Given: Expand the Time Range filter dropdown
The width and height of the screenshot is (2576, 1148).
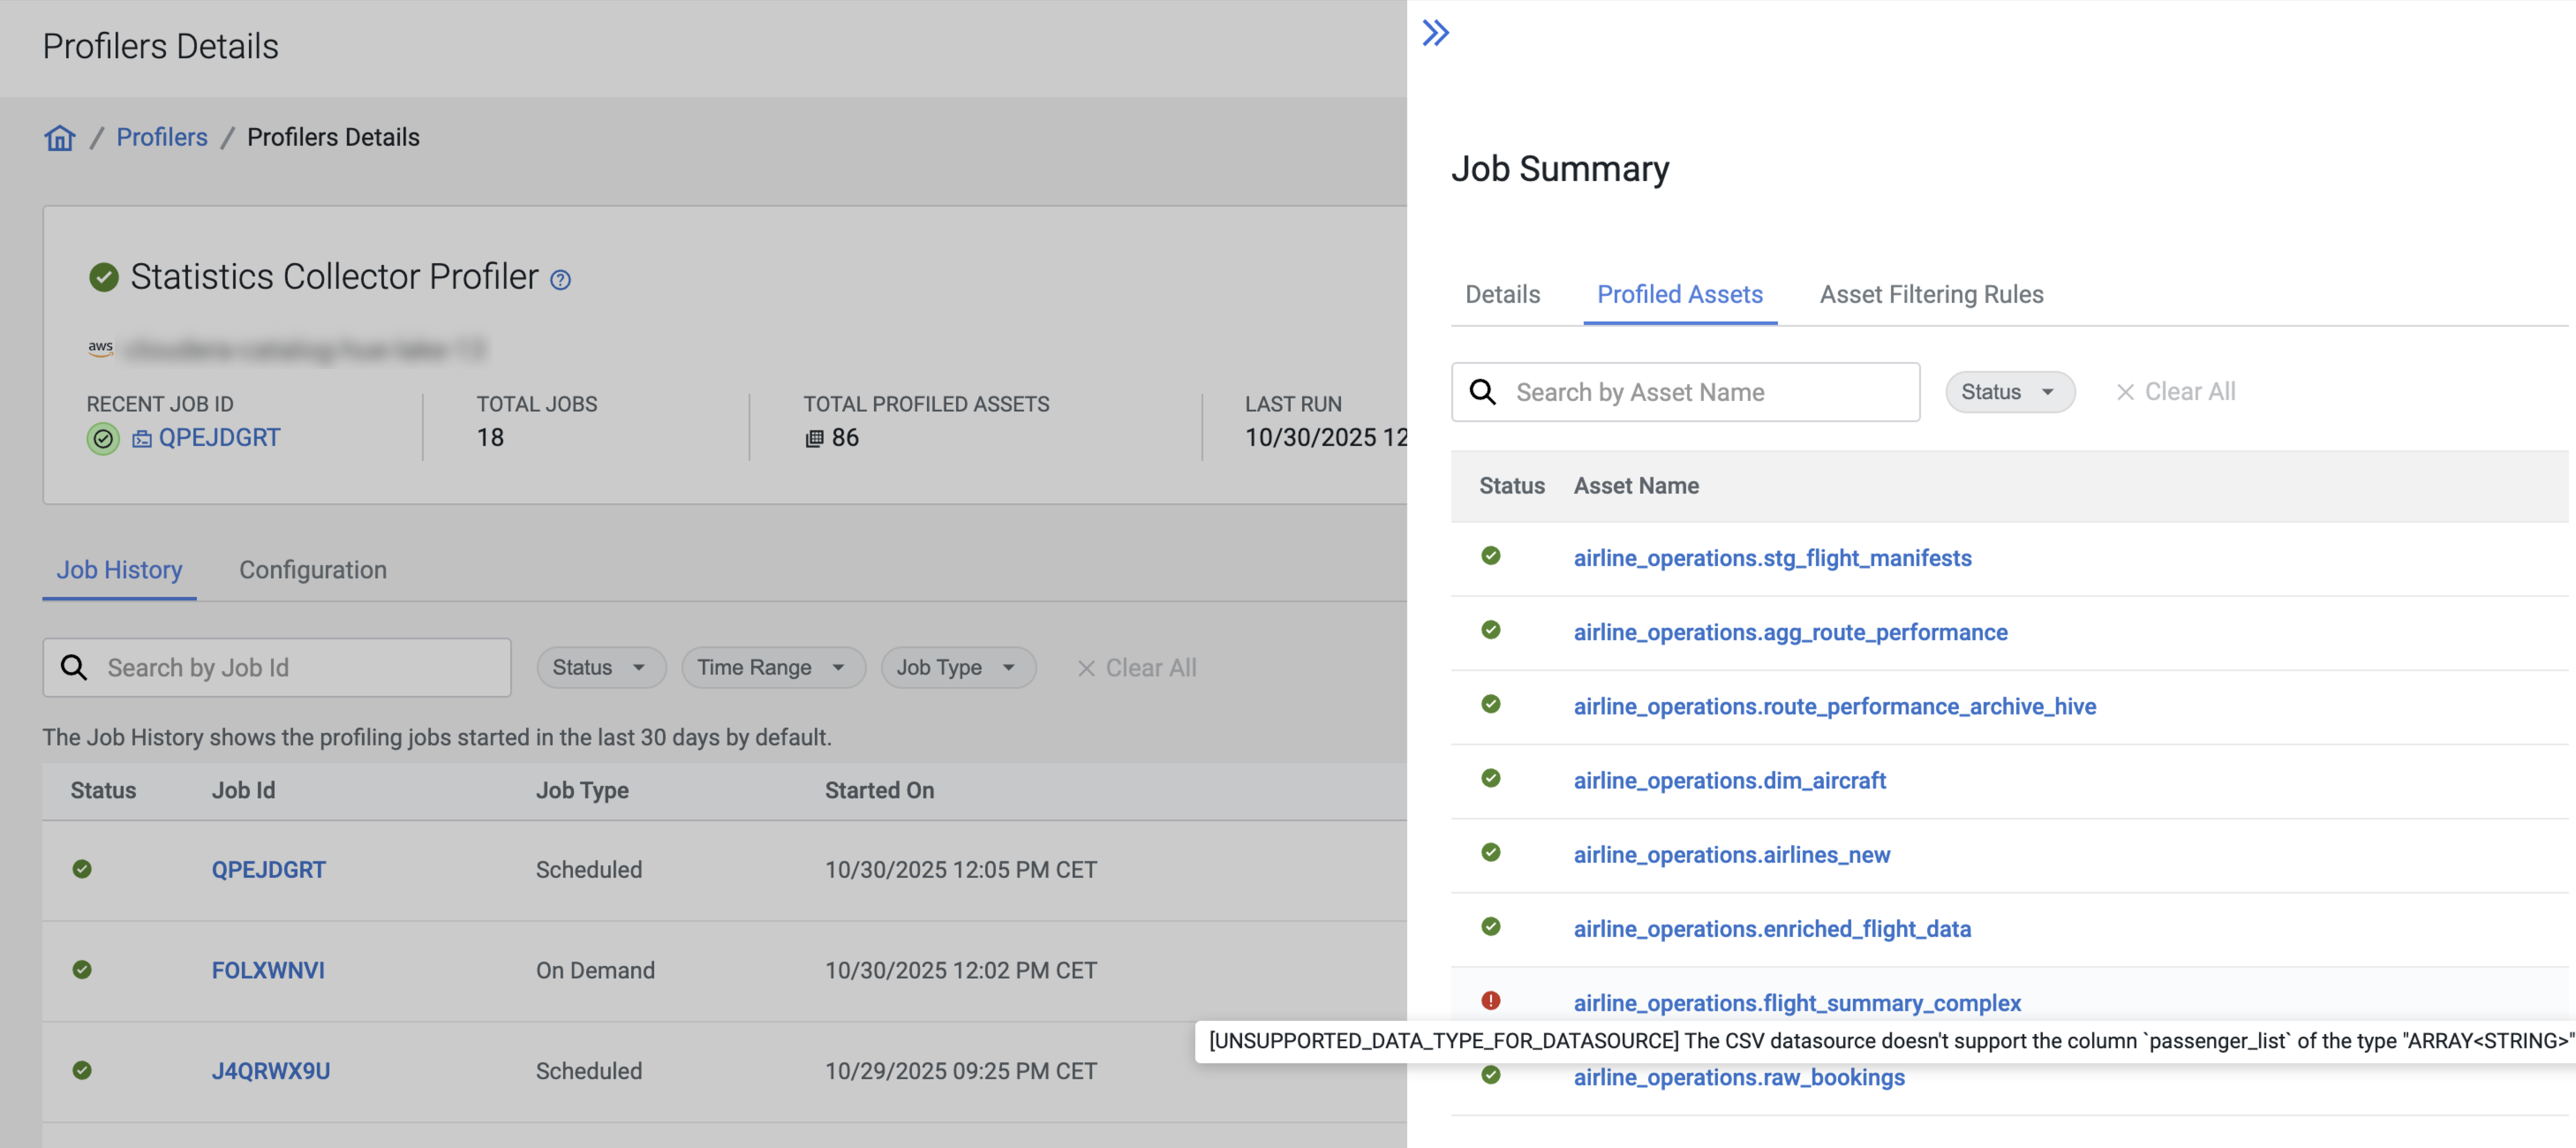Looking at the screenshot, I should tap(772, 667).
